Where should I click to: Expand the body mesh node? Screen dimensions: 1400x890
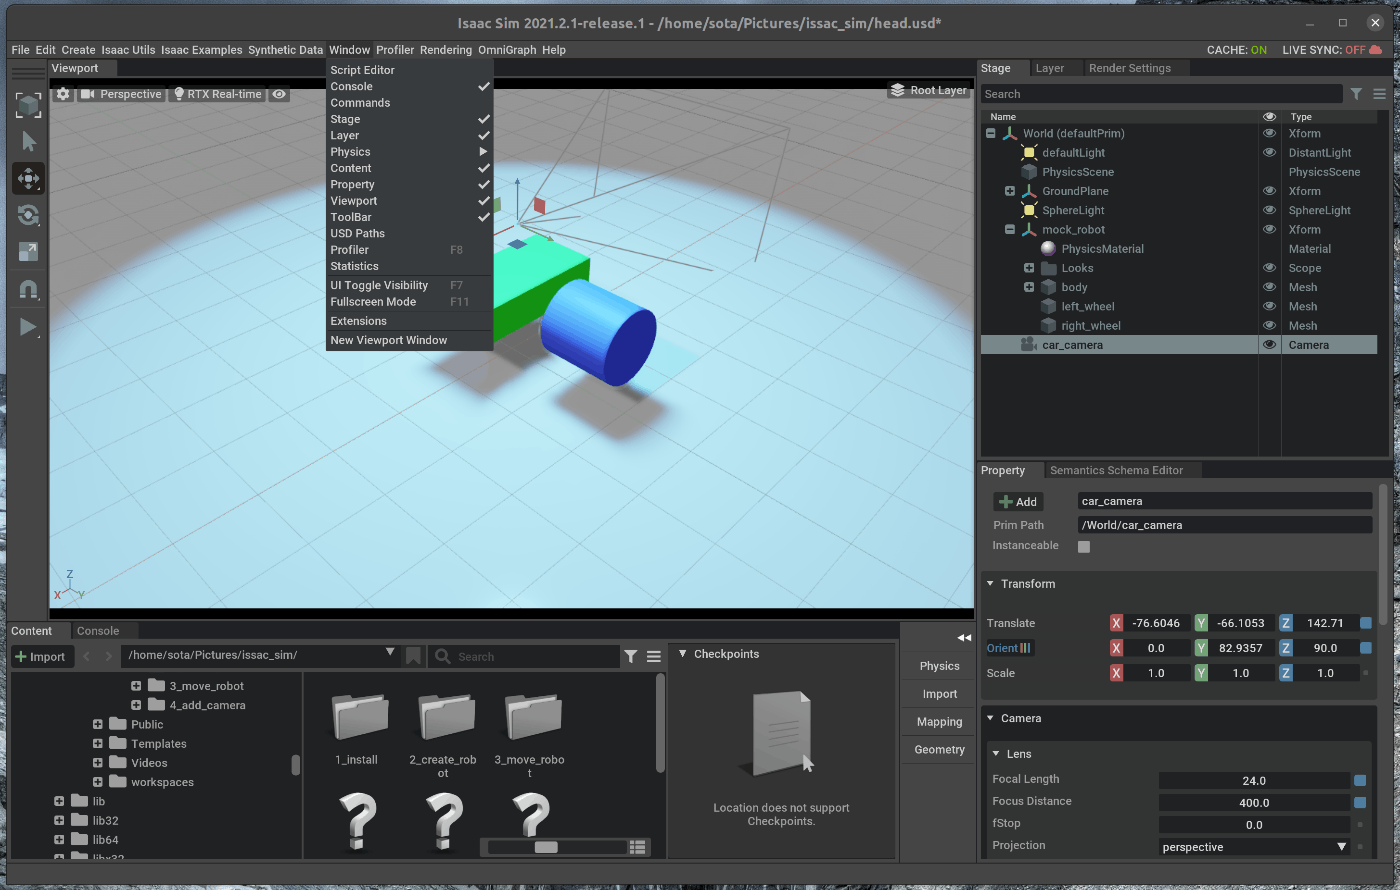(x=1029, y=287)
